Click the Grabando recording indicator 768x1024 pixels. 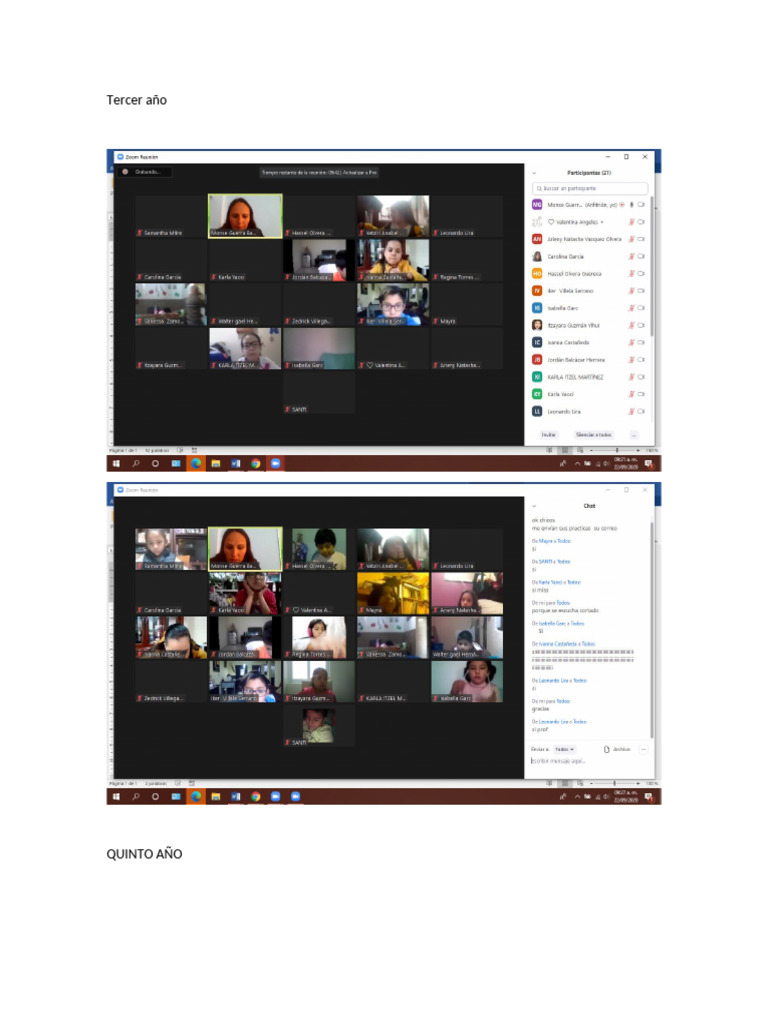pos(145,172)
